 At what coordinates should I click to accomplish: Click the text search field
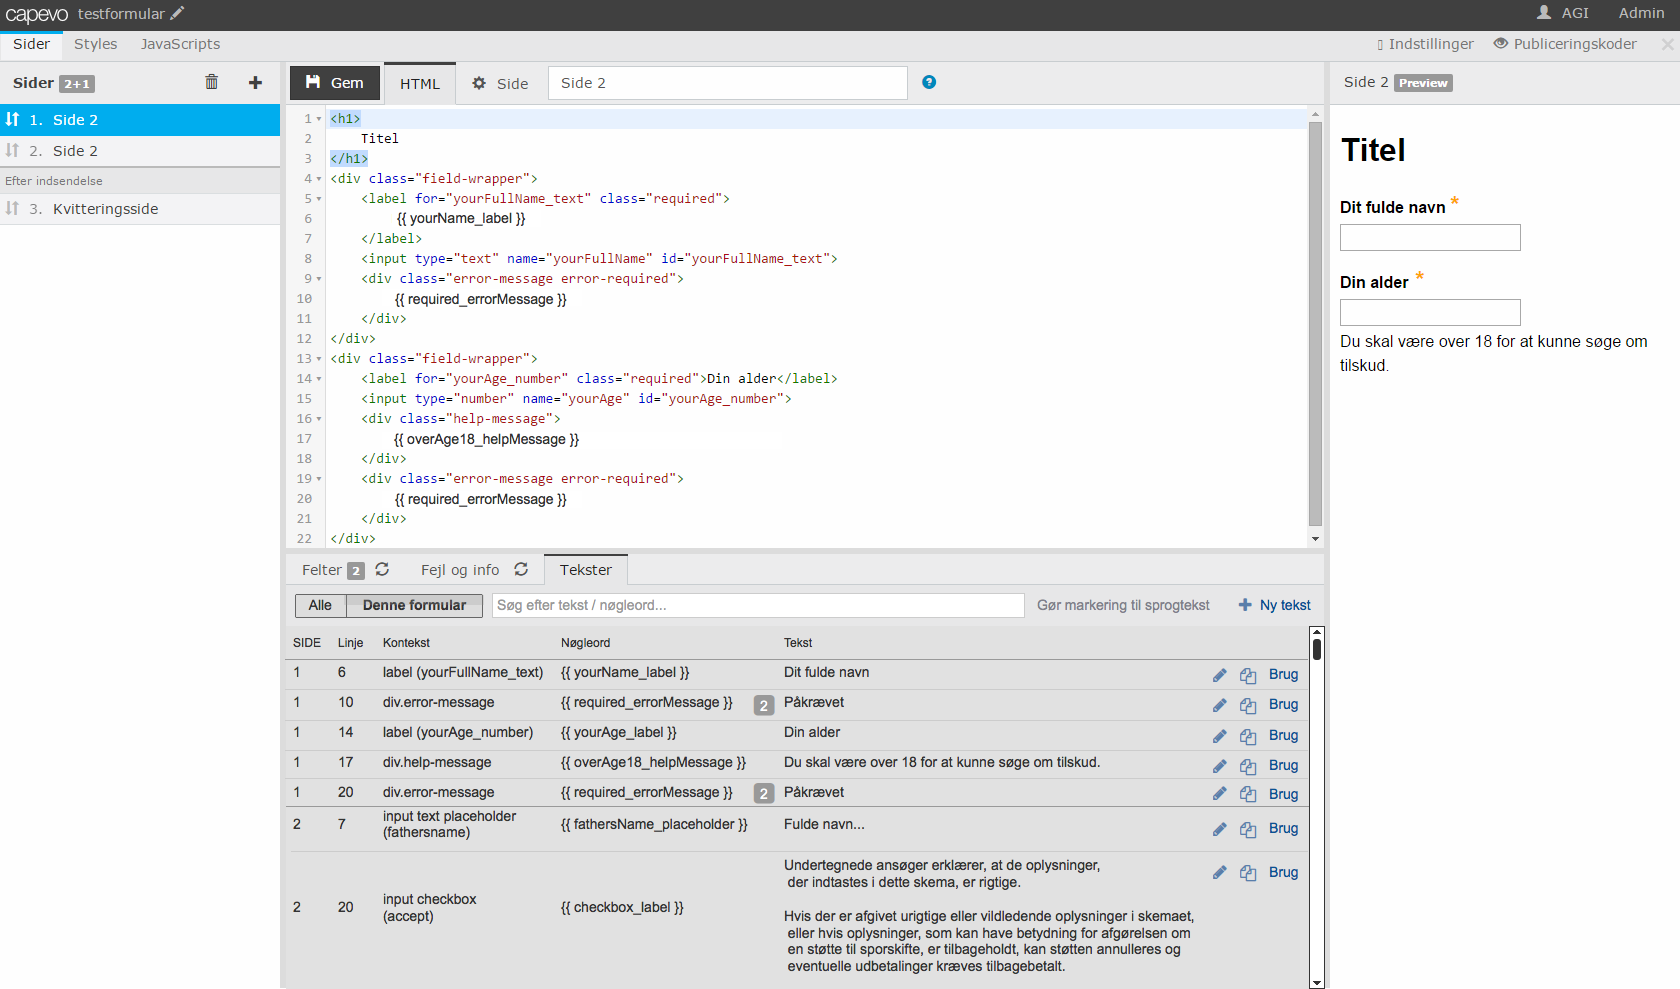(x=757, y=605)
